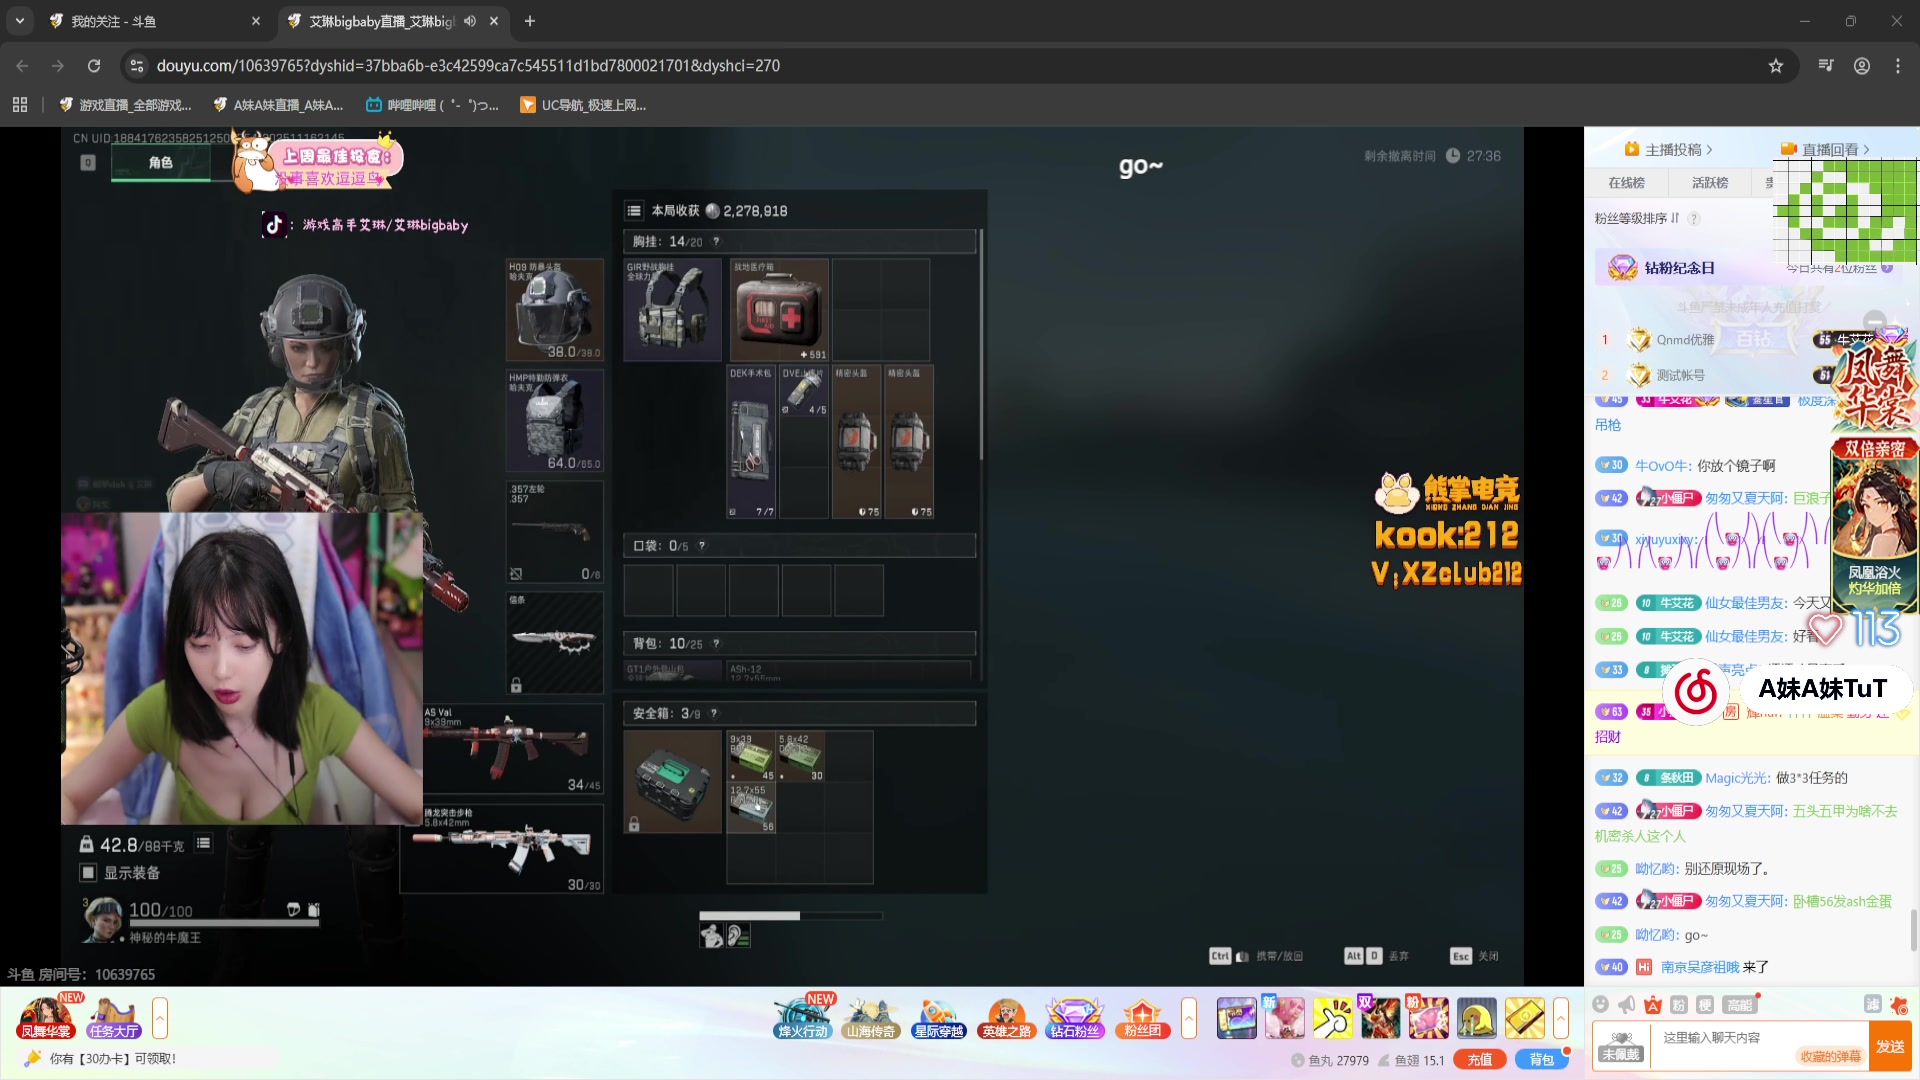This screenshot has height=1080, width=1920.
Task: Open 粉丝等级排序 sort dropdown
Action: click(x=1637, y=218)
